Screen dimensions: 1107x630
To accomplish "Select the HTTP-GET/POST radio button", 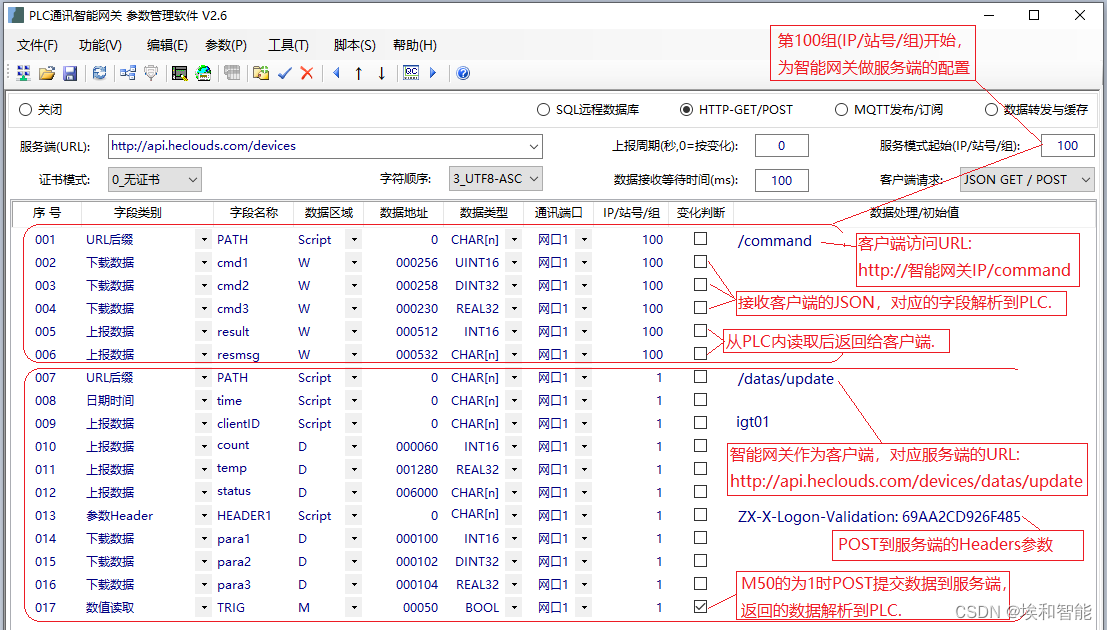I will (x=686, y=110).
